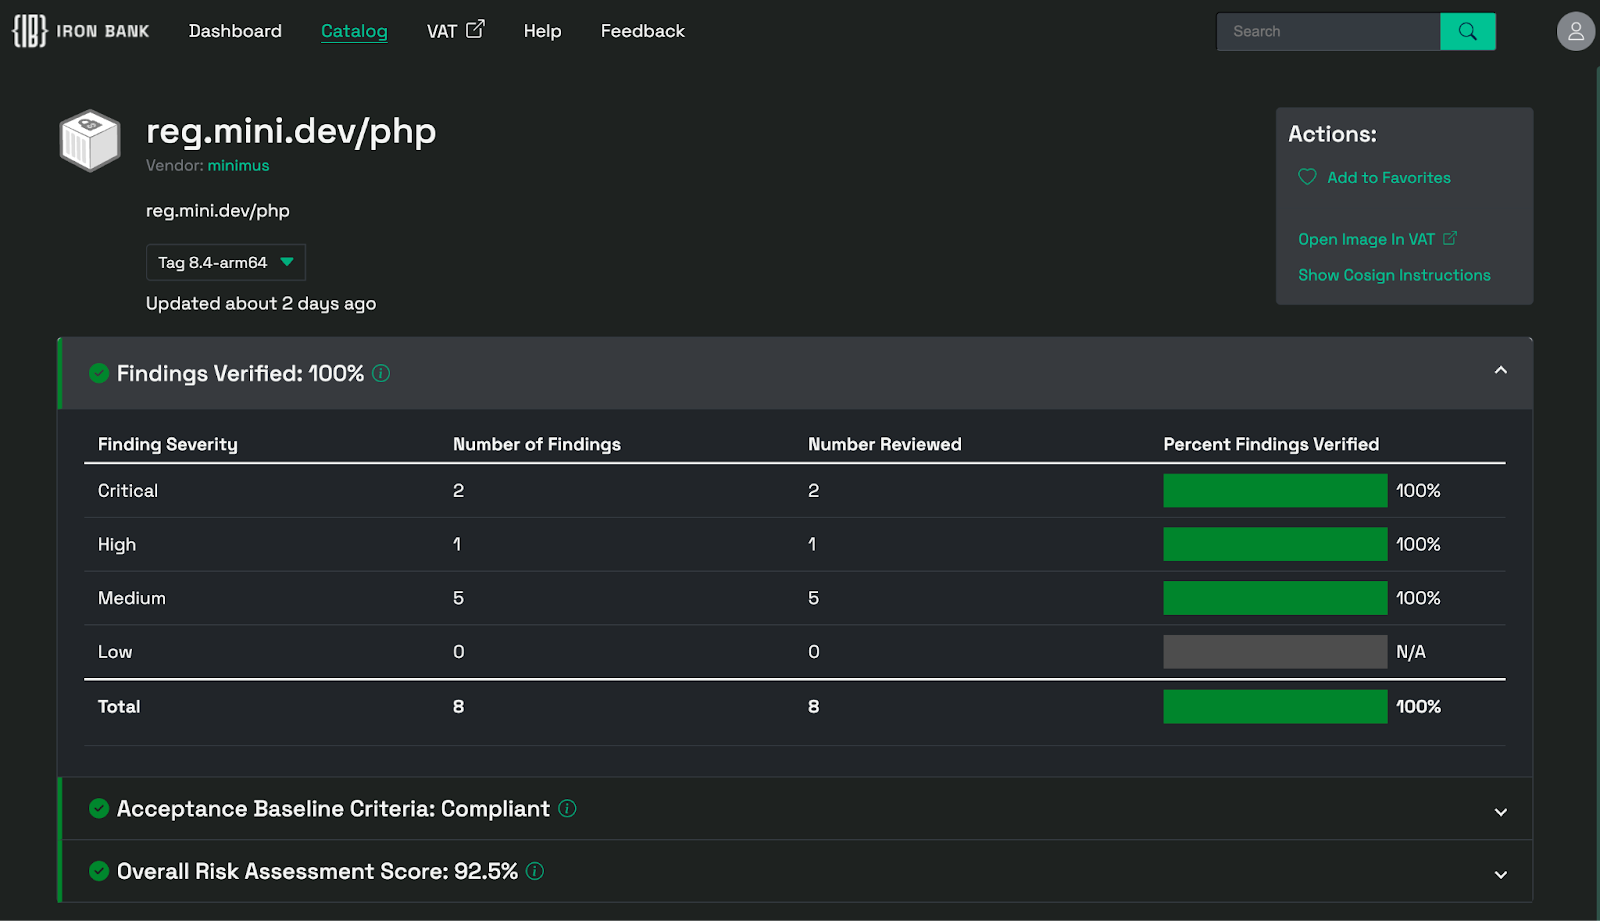Viewport: 1600px width, 921px height.
Task: Click Findings Verified: 100% heading
Action: point(240,373)
